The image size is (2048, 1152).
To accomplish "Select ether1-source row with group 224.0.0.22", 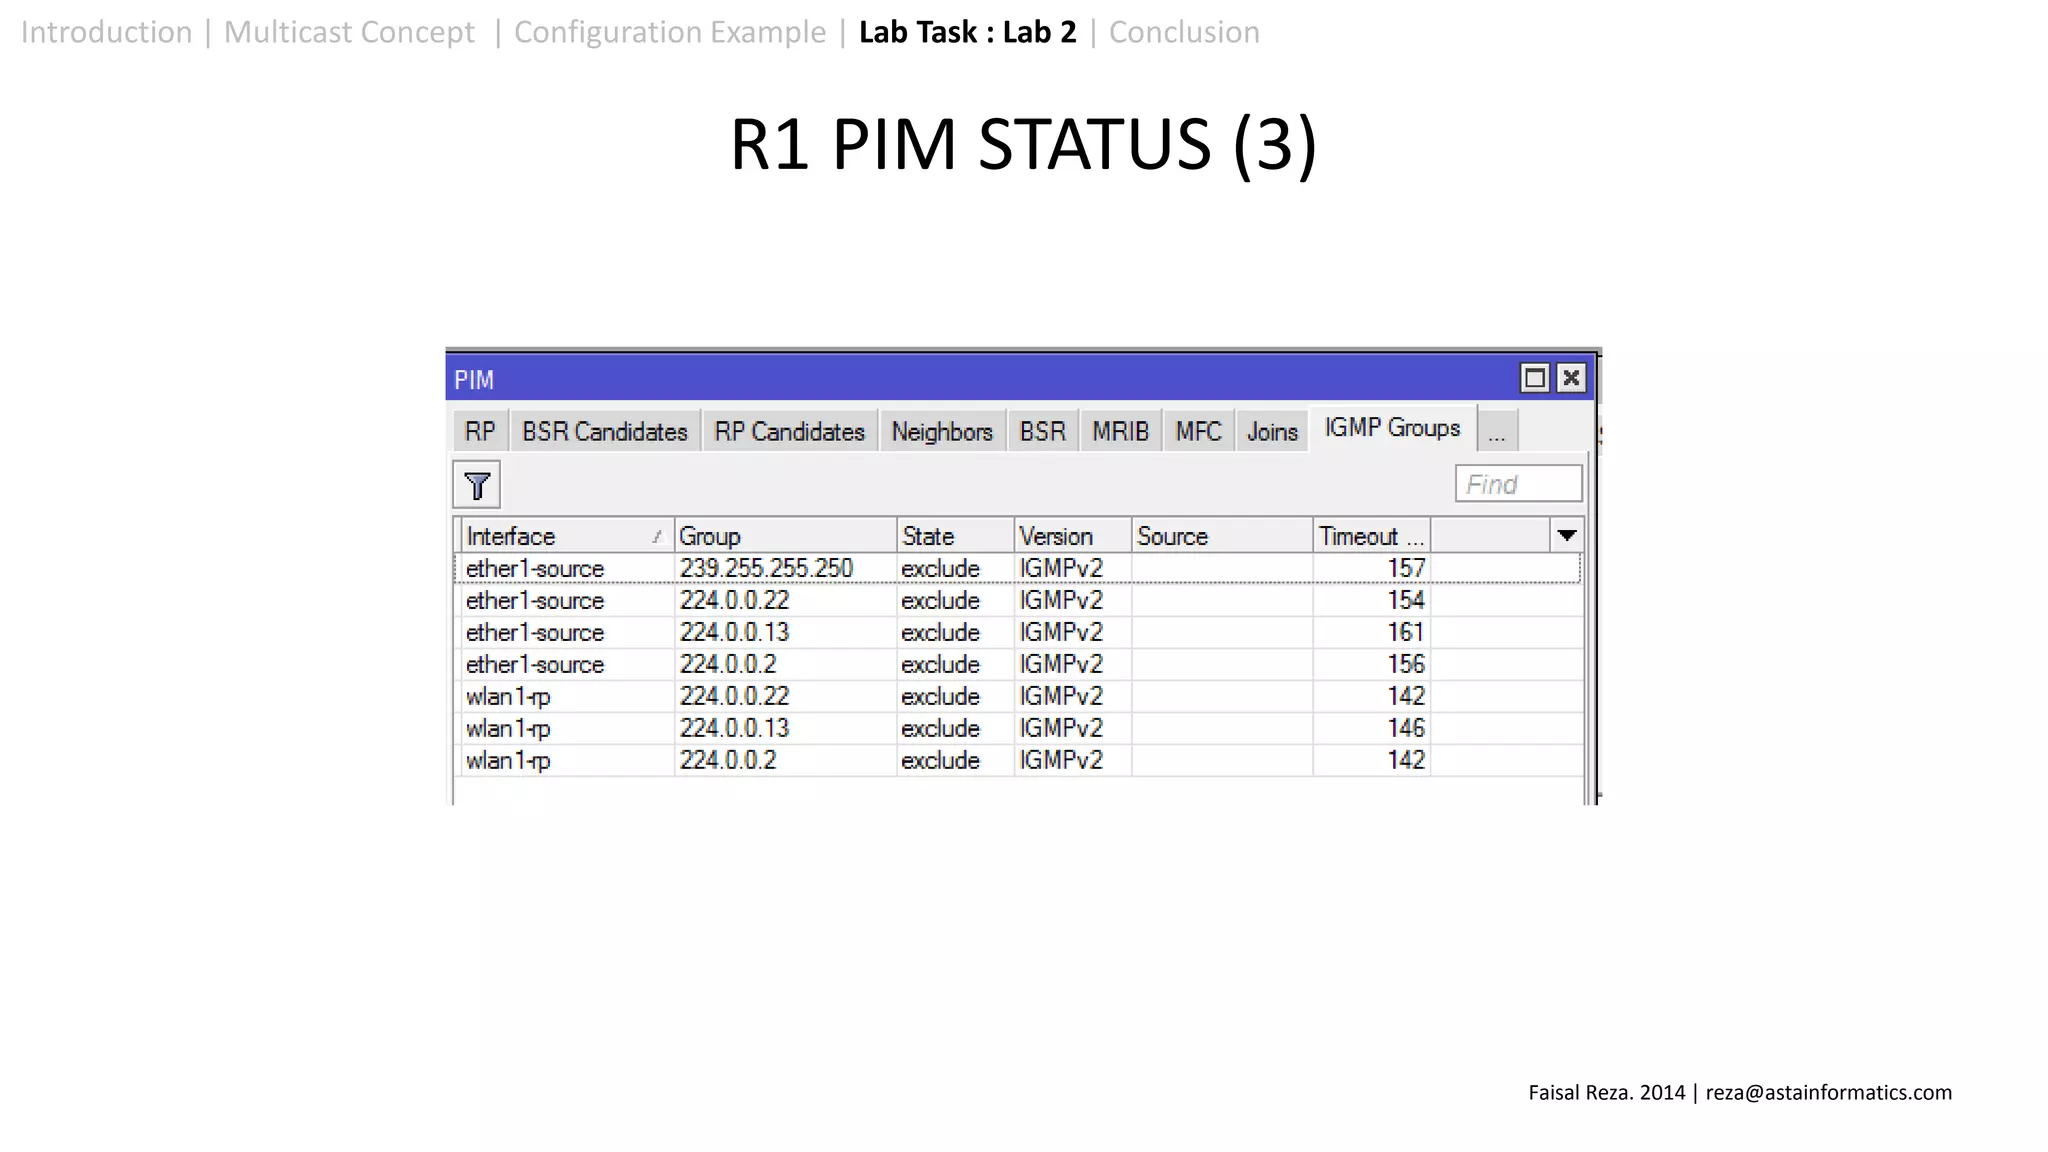I will [x=1018, y=600].
